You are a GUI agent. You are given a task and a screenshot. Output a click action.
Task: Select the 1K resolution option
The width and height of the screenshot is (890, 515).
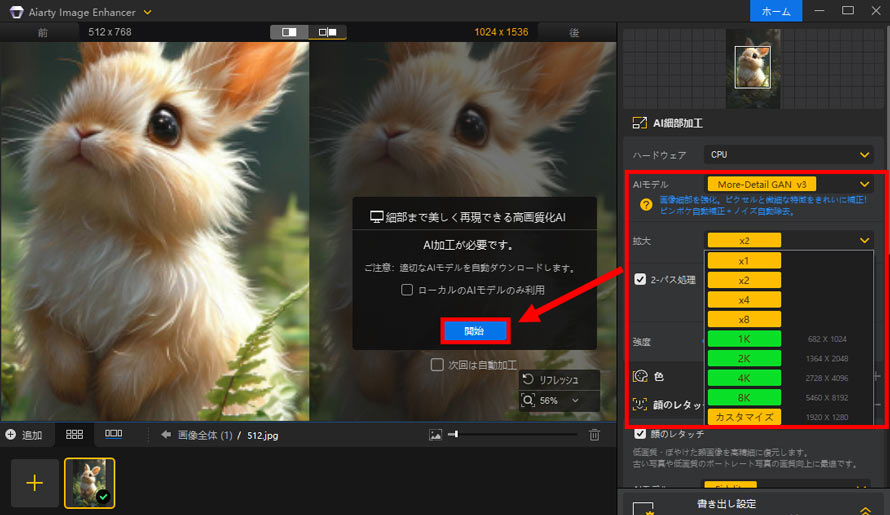tap(744, 339)
